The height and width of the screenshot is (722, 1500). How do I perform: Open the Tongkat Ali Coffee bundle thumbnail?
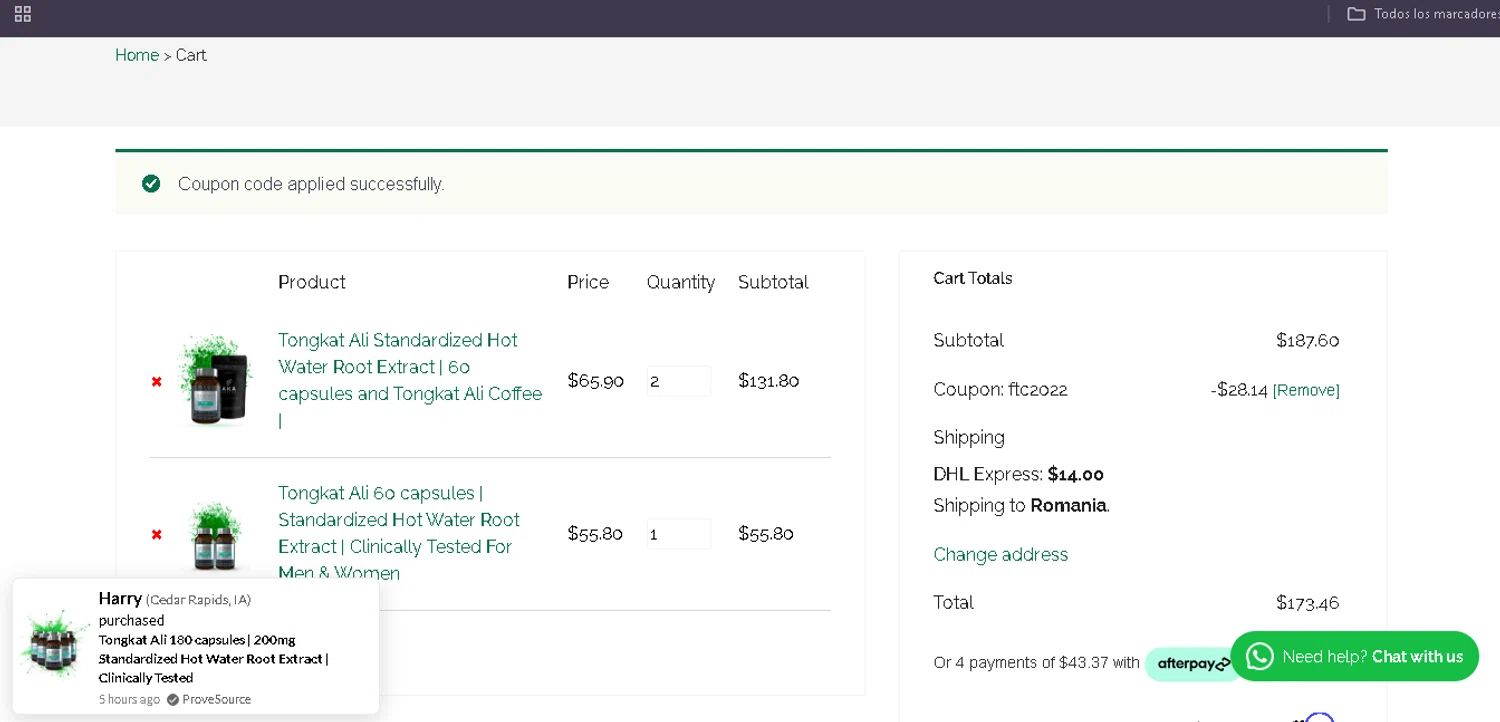215,380
